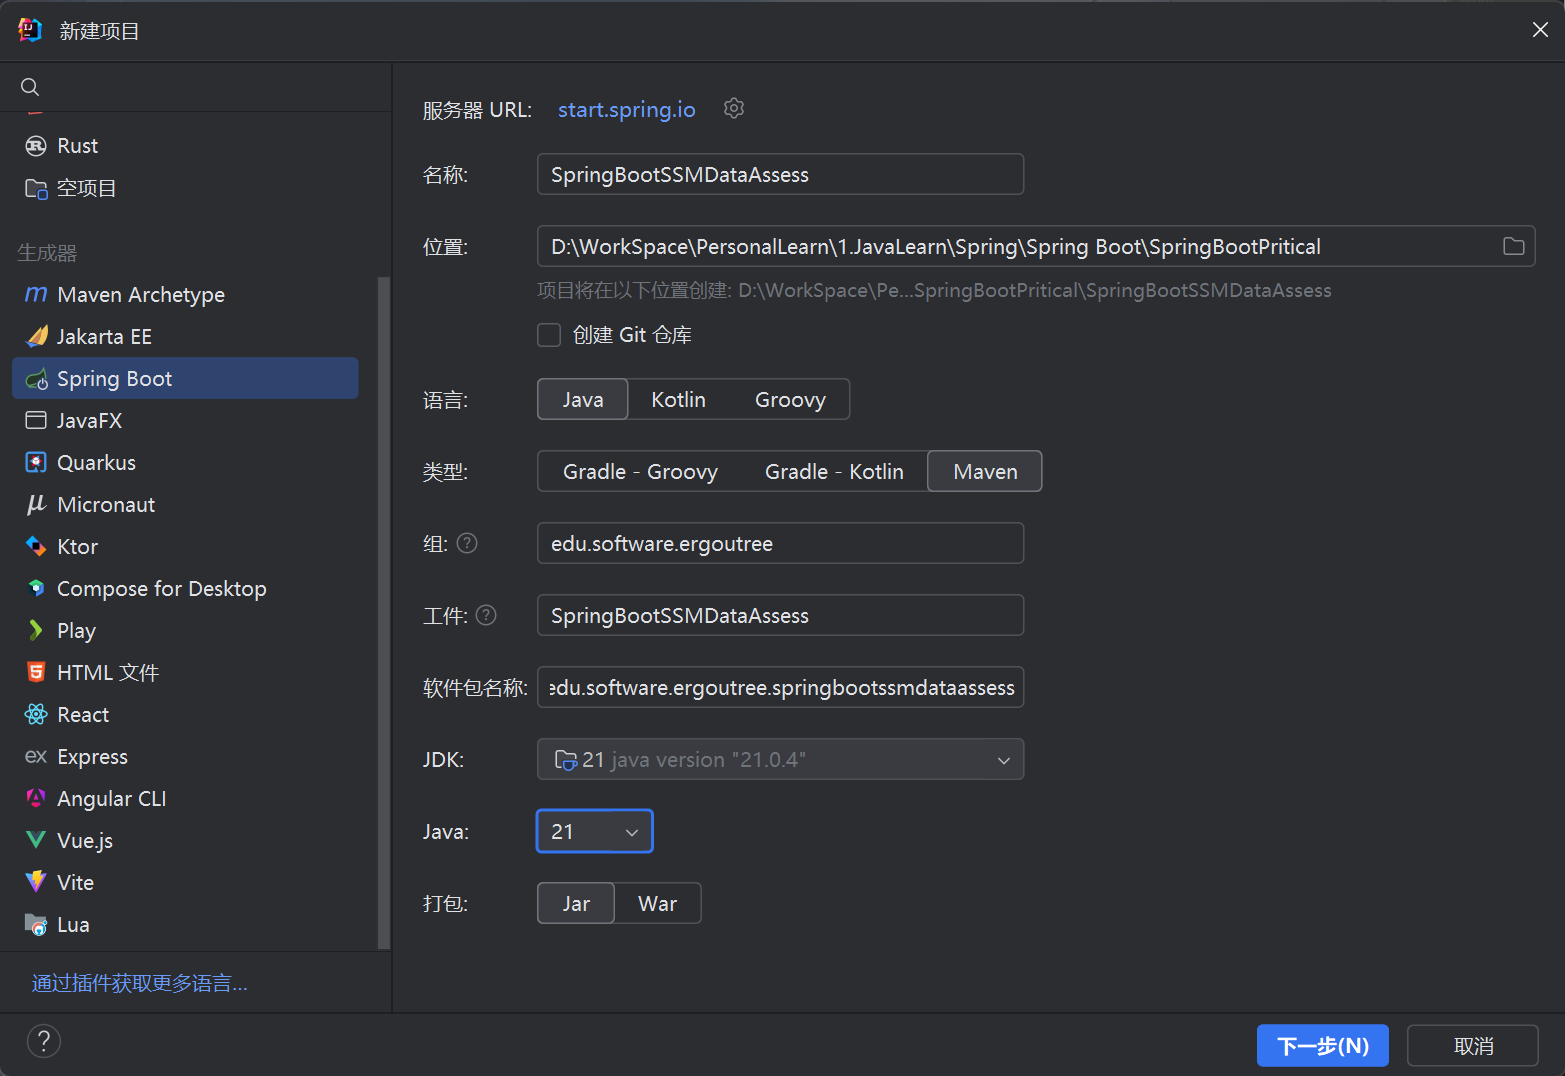The width and height of the screenshot is (1565, 1076).
Task: Choose the Vue.js generator
Action: [x=84, y=841]
